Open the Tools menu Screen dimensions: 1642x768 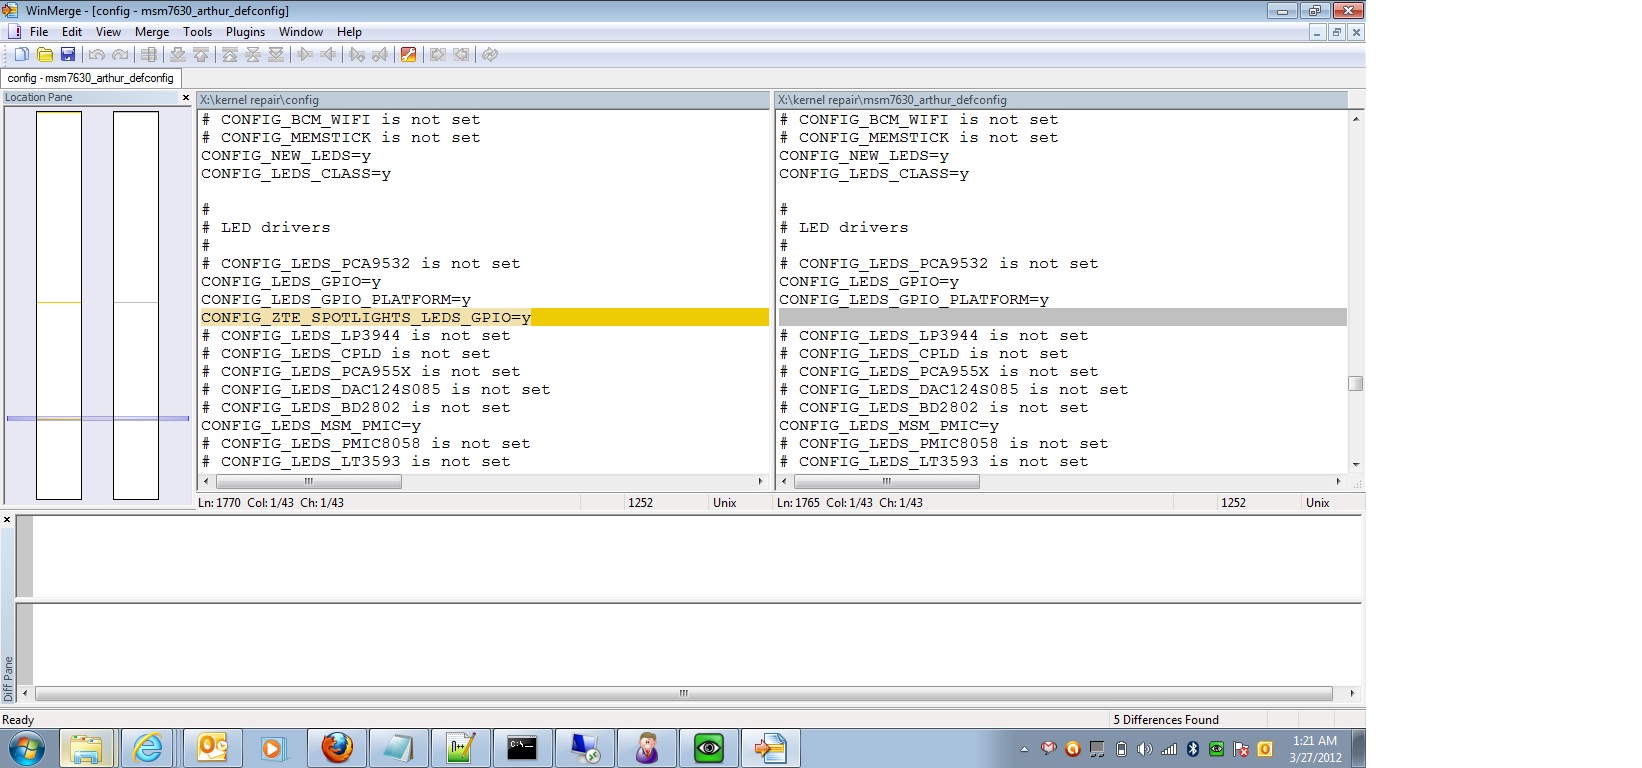(x=197, y=32)
